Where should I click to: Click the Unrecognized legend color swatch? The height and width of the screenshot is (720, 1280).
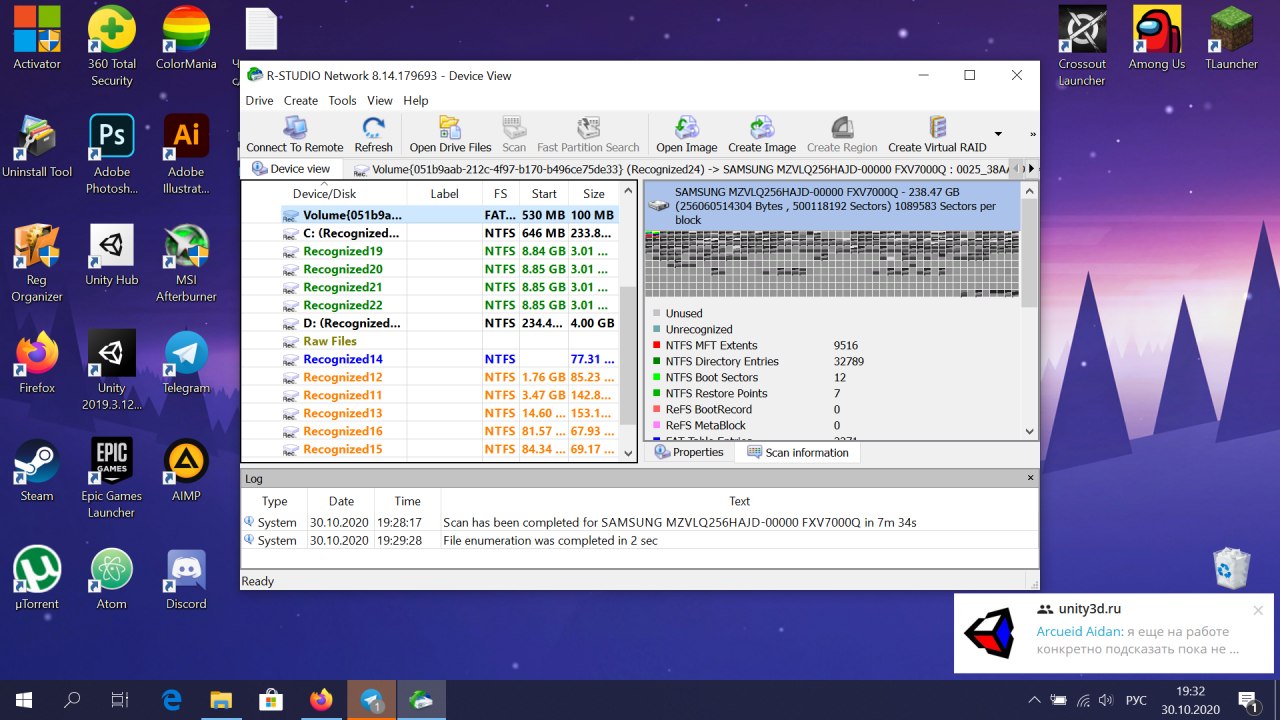[x=656, y=329]
